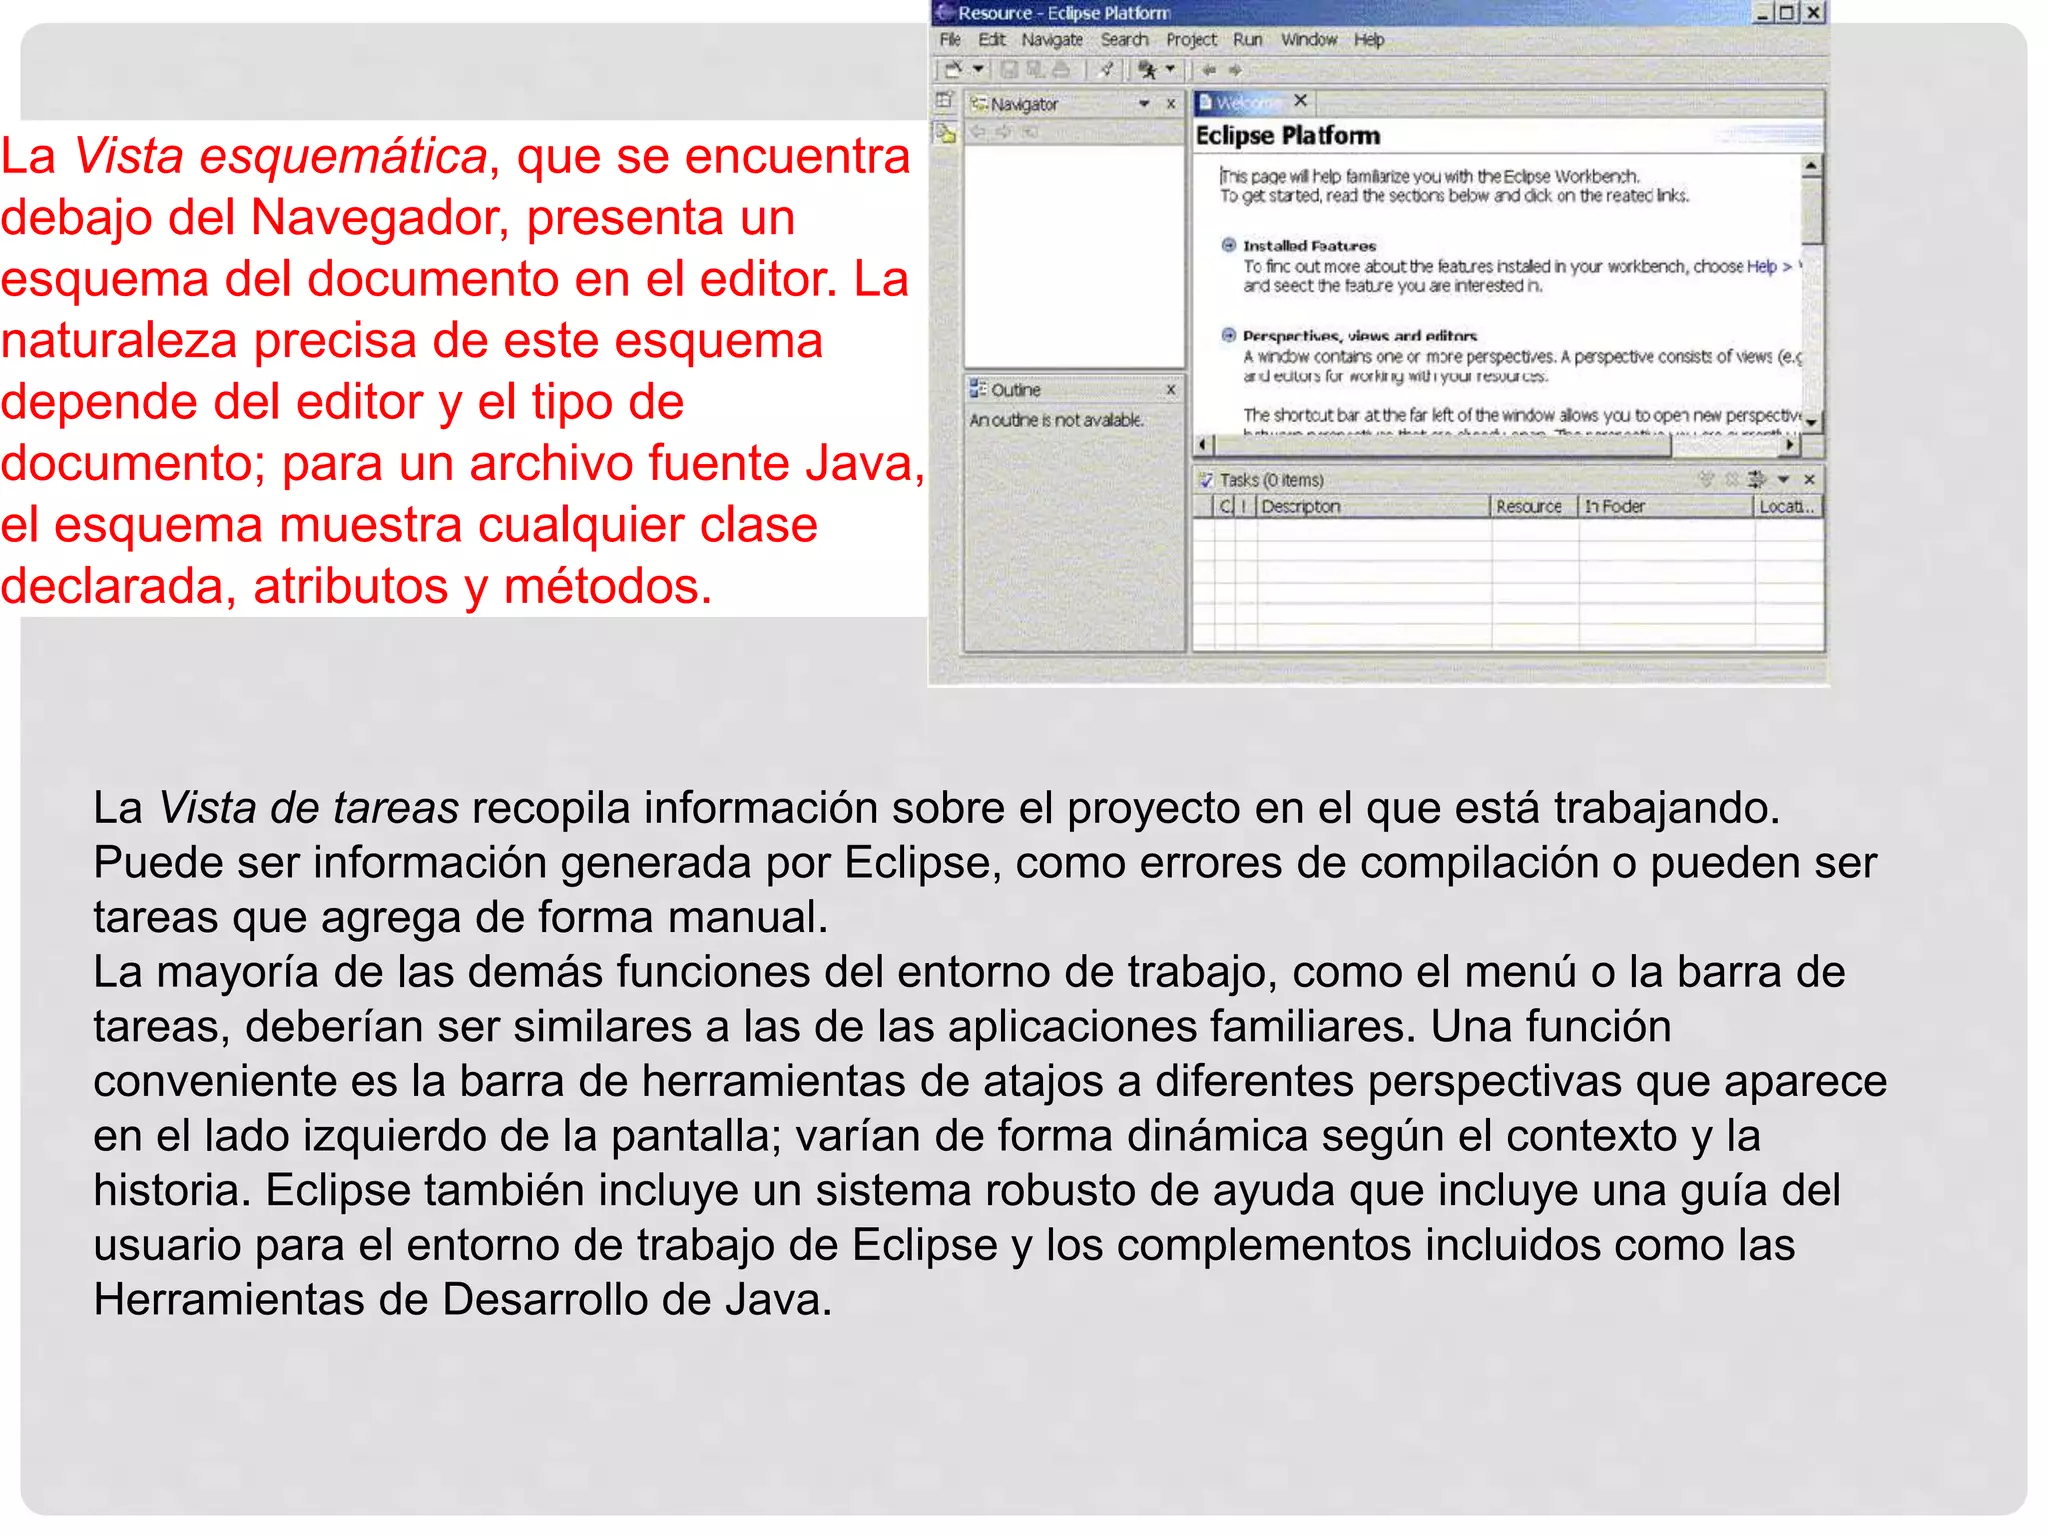This screenshot has width=2048, height=1536.
Task: Click the Save As toolbar icon
Action: (1035, 70)
